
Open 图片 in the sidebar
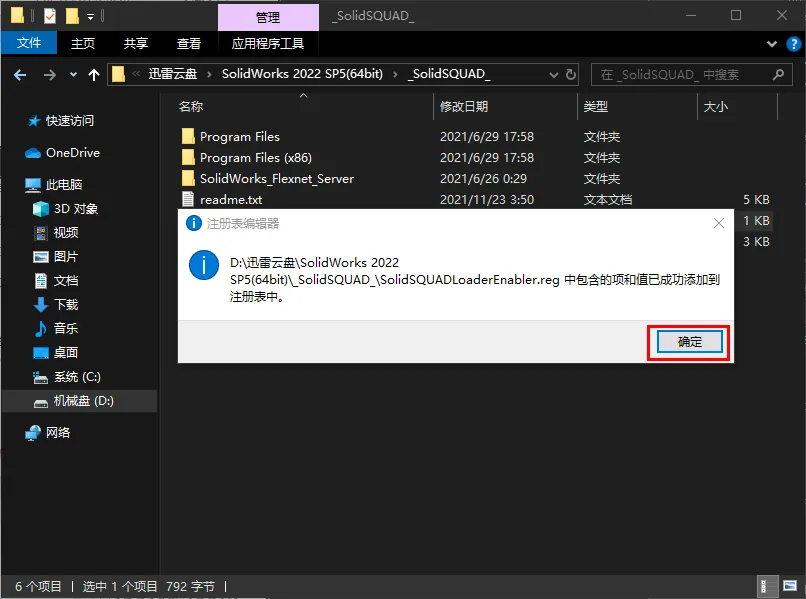click(x=66, y=257)
